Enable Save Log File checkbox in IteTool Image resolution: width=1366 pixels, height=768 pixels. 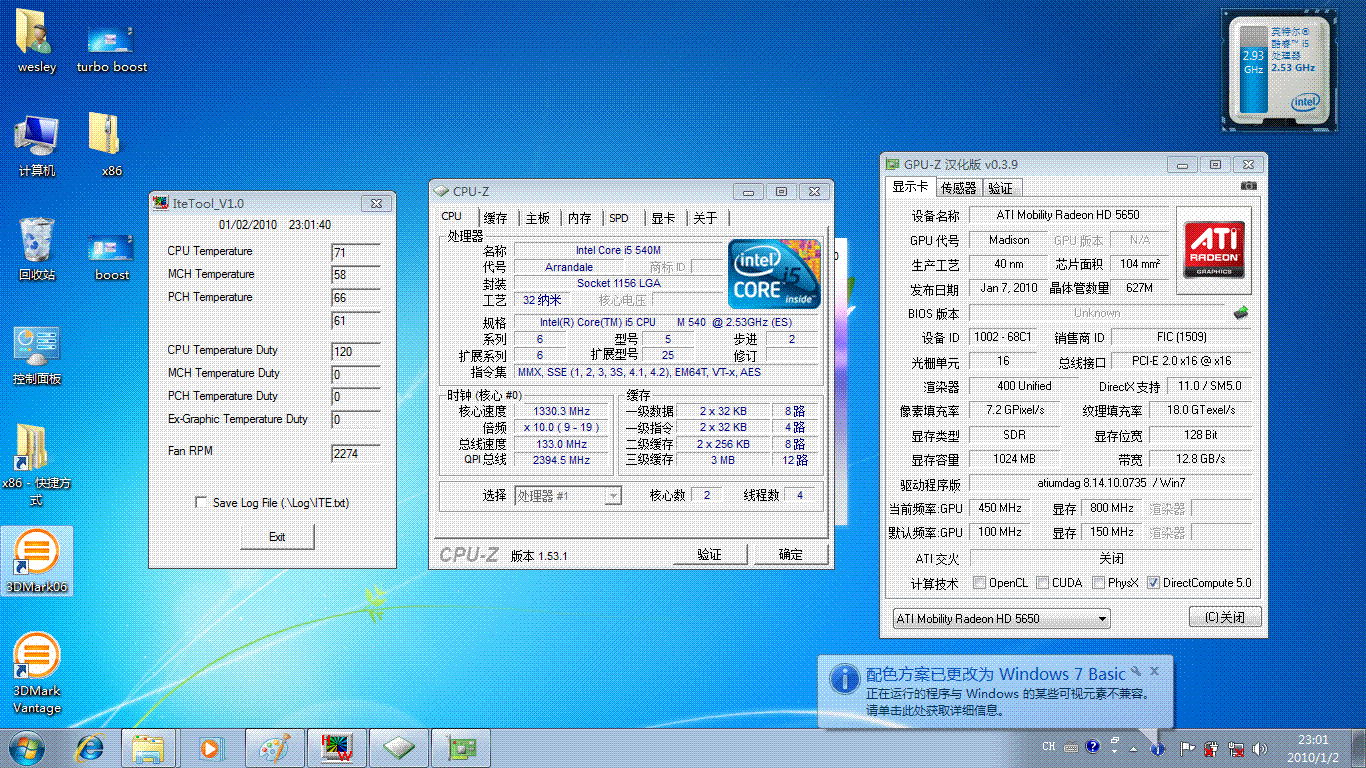(x=201, y=503)
